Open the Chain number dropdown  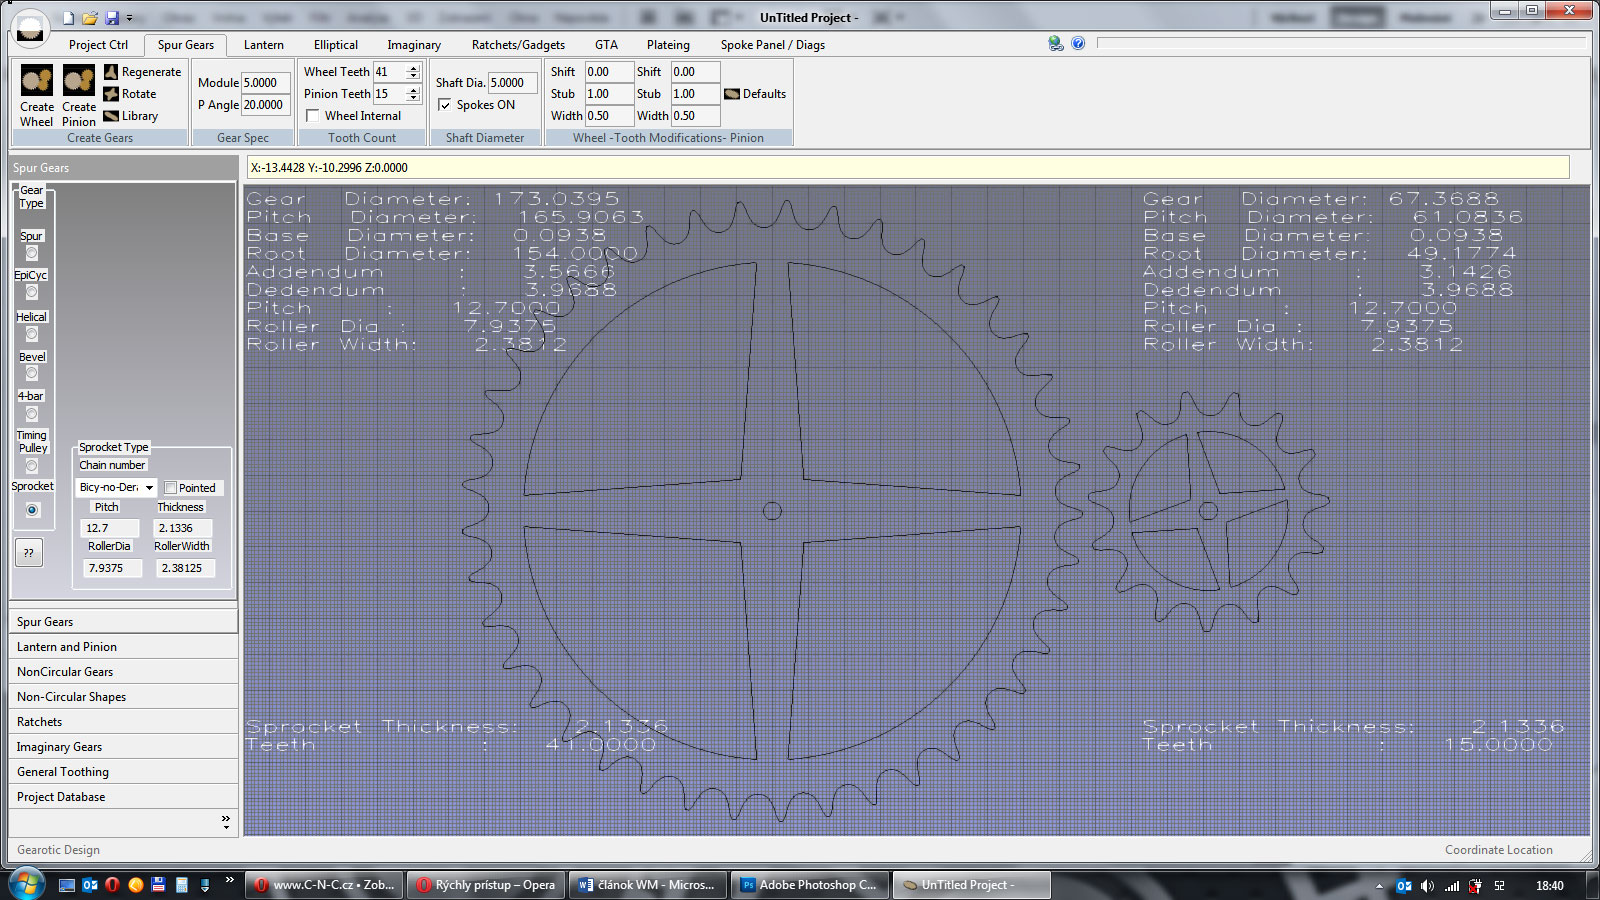[149, 488]
